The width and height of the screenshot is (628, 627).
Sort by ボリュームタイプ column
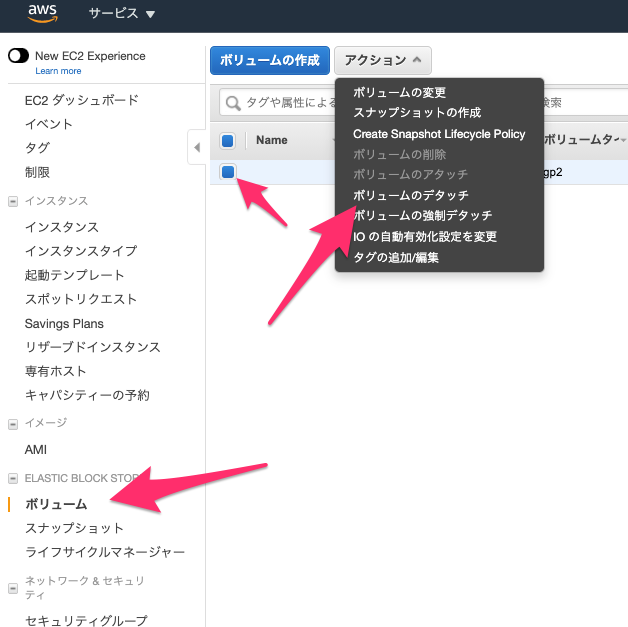pos(583,140)
